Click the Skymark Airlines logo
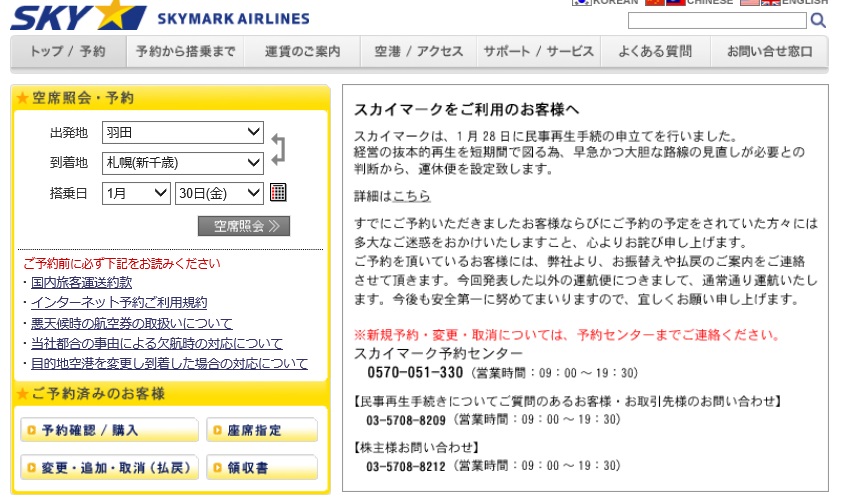842x498 pixels. (x=160, y=17)
